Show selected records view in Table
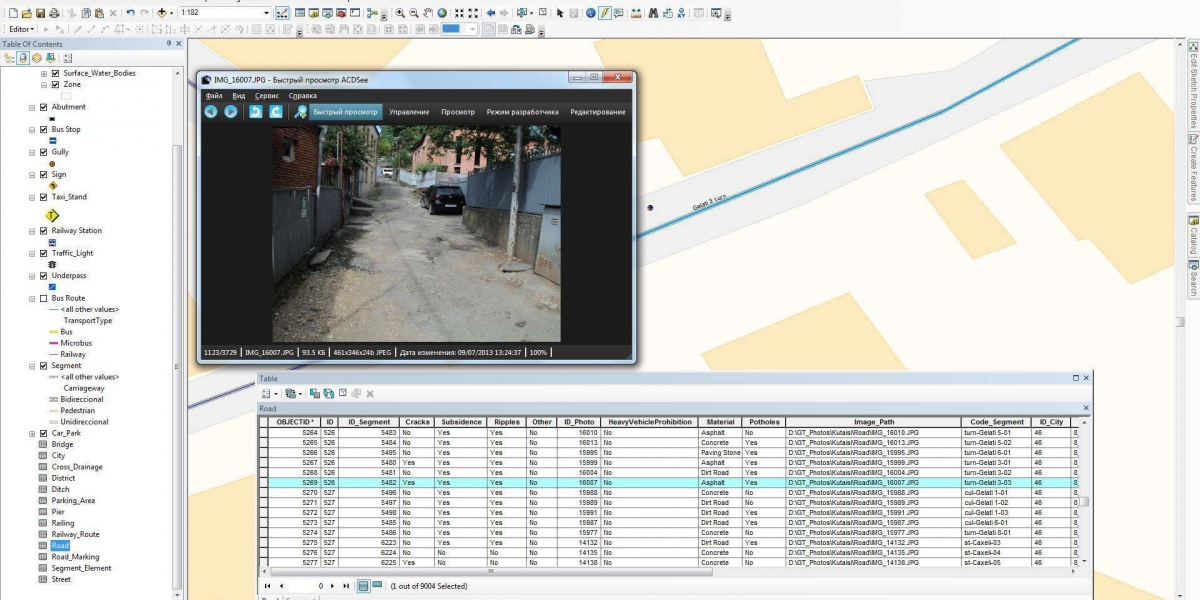Image resolution: width=1200 pixels, height=600 pixels. tap(378, 585)
